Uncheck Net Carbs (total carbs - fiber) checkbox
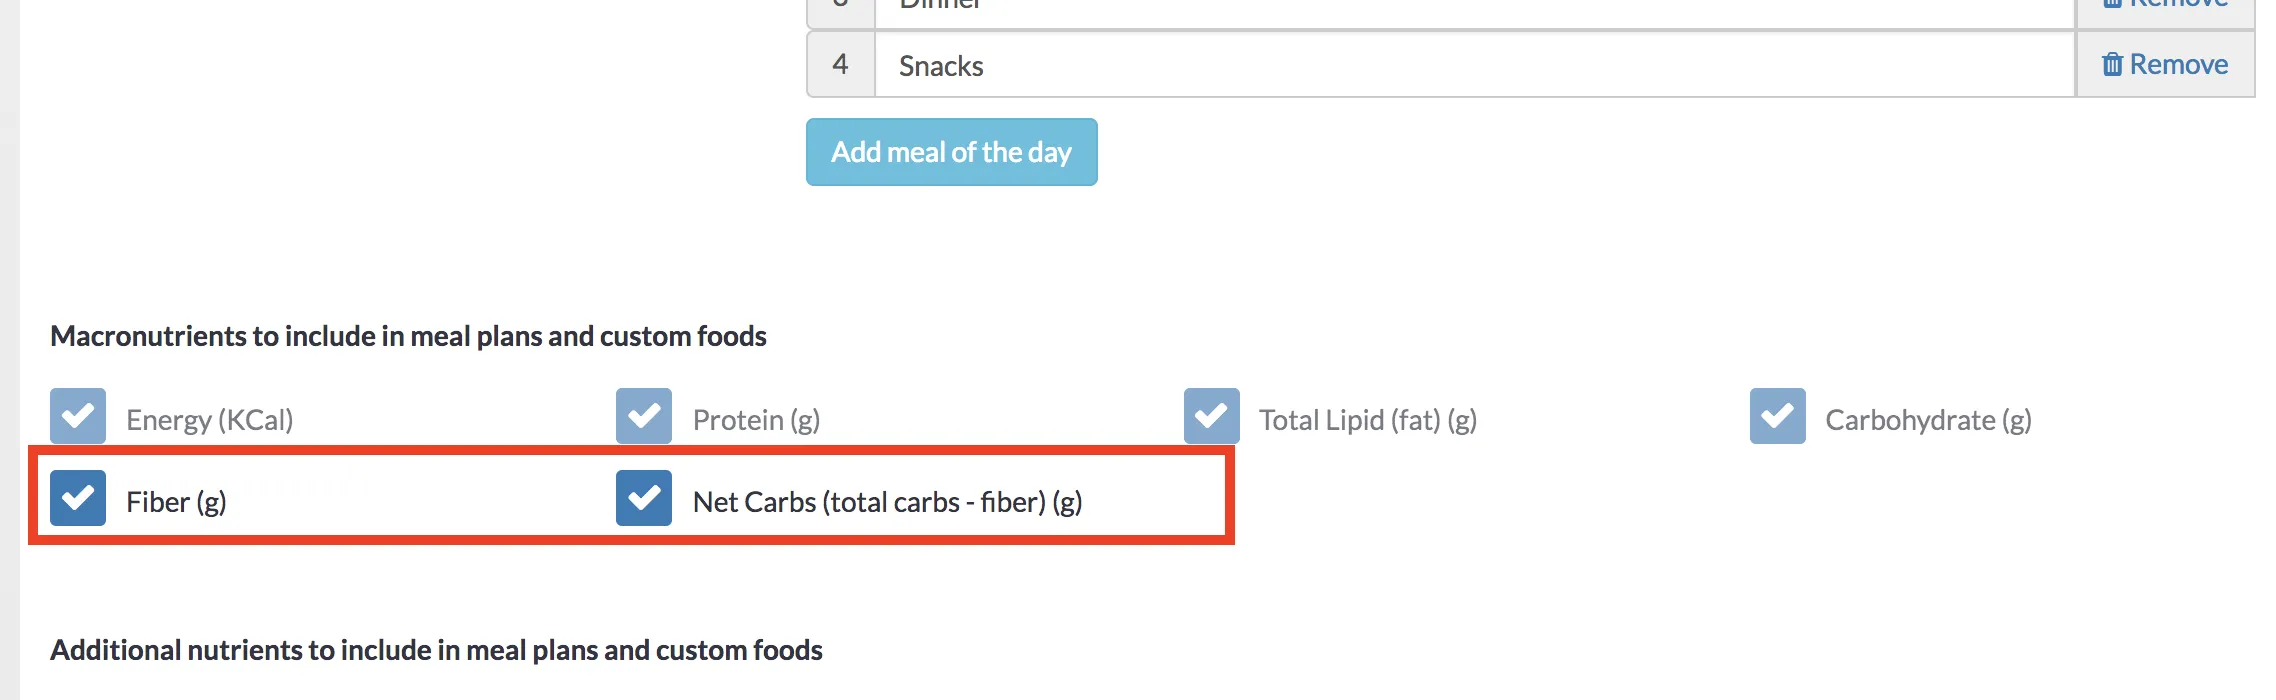The width and height of the screenshot is (2276, 700). tap(644, 498)
